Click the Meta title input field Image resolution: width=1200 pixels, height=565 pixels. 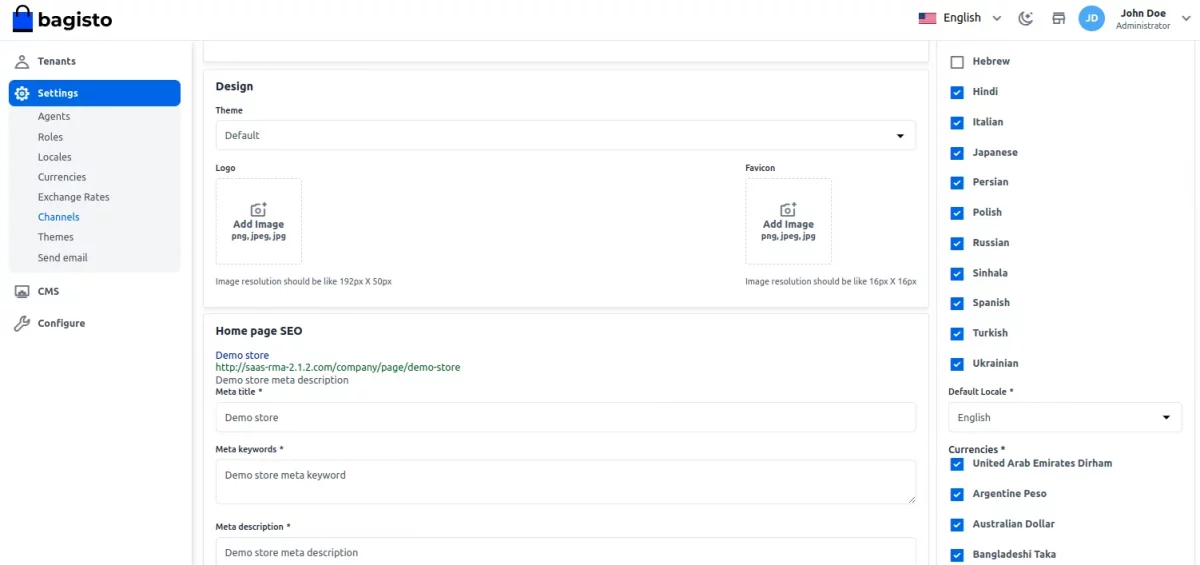click(x=565, y=418)
